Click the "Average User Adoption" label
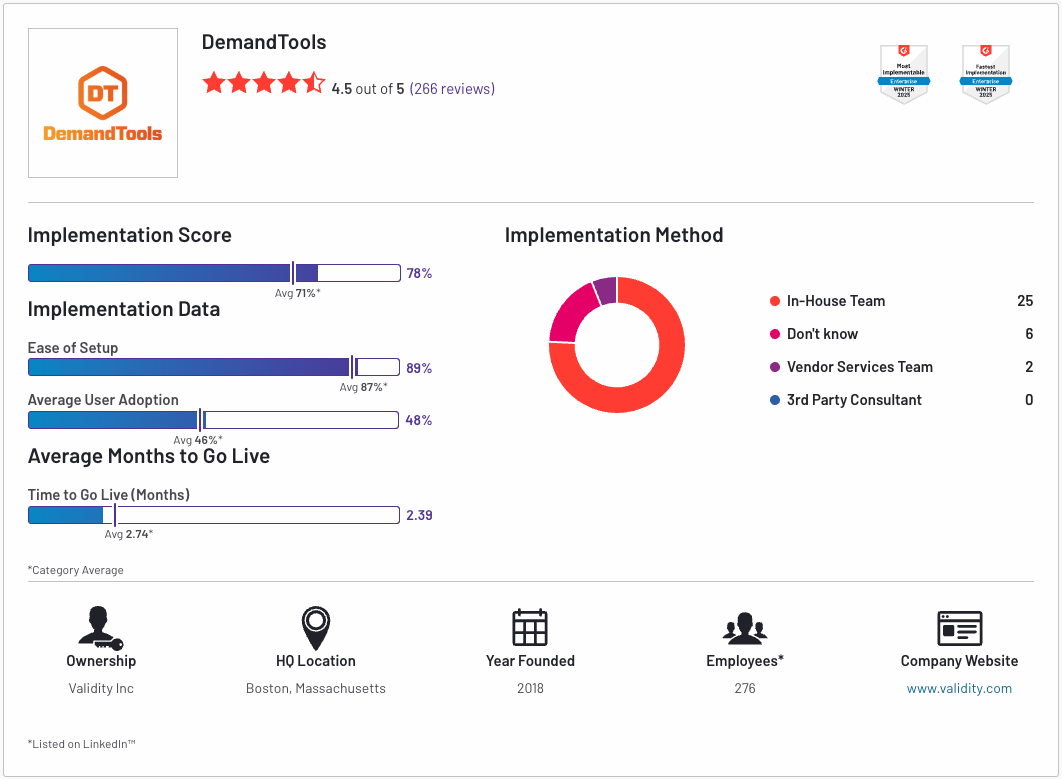 click(x=103, y=400)
